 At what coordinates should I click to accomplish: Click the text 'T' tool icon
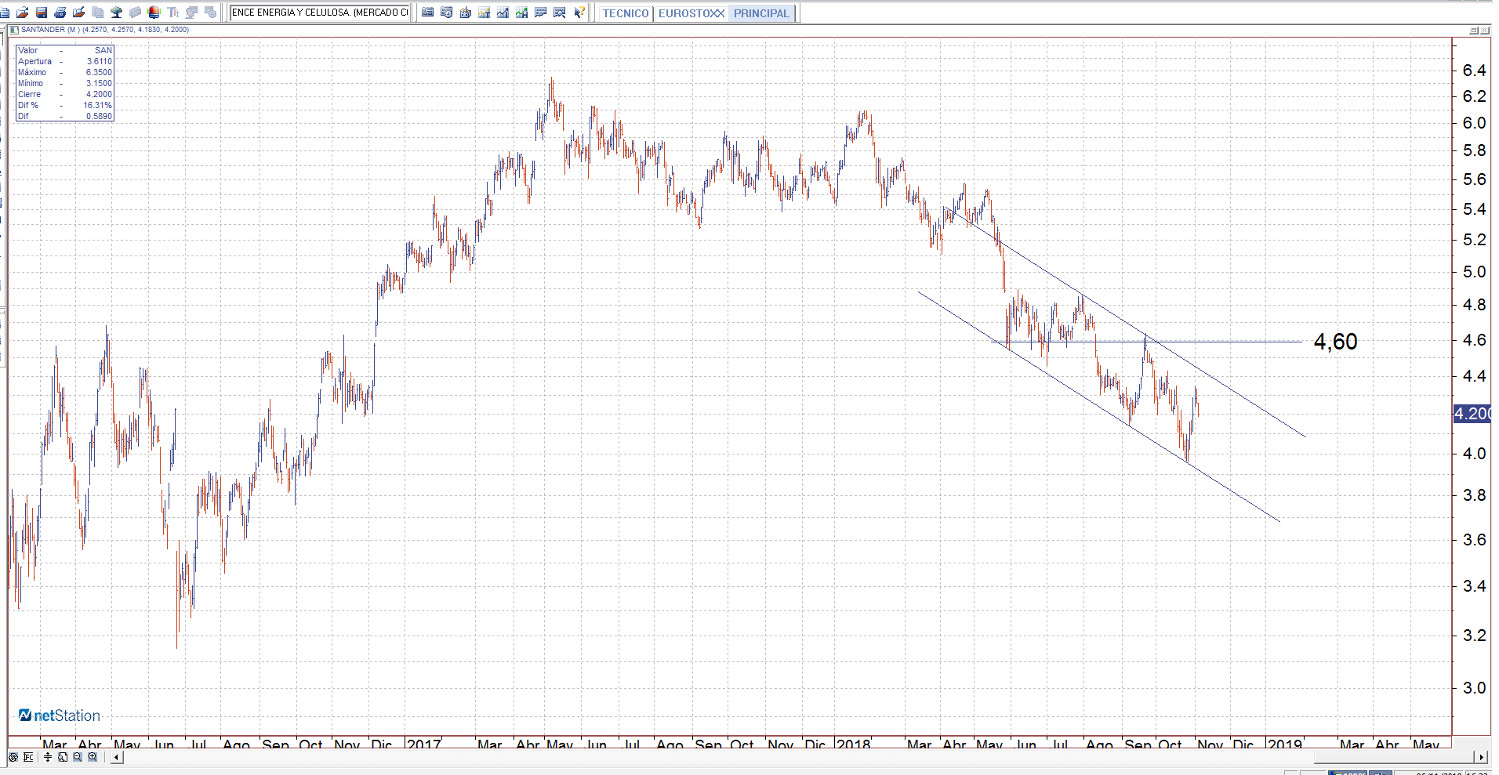coord(173,13)
